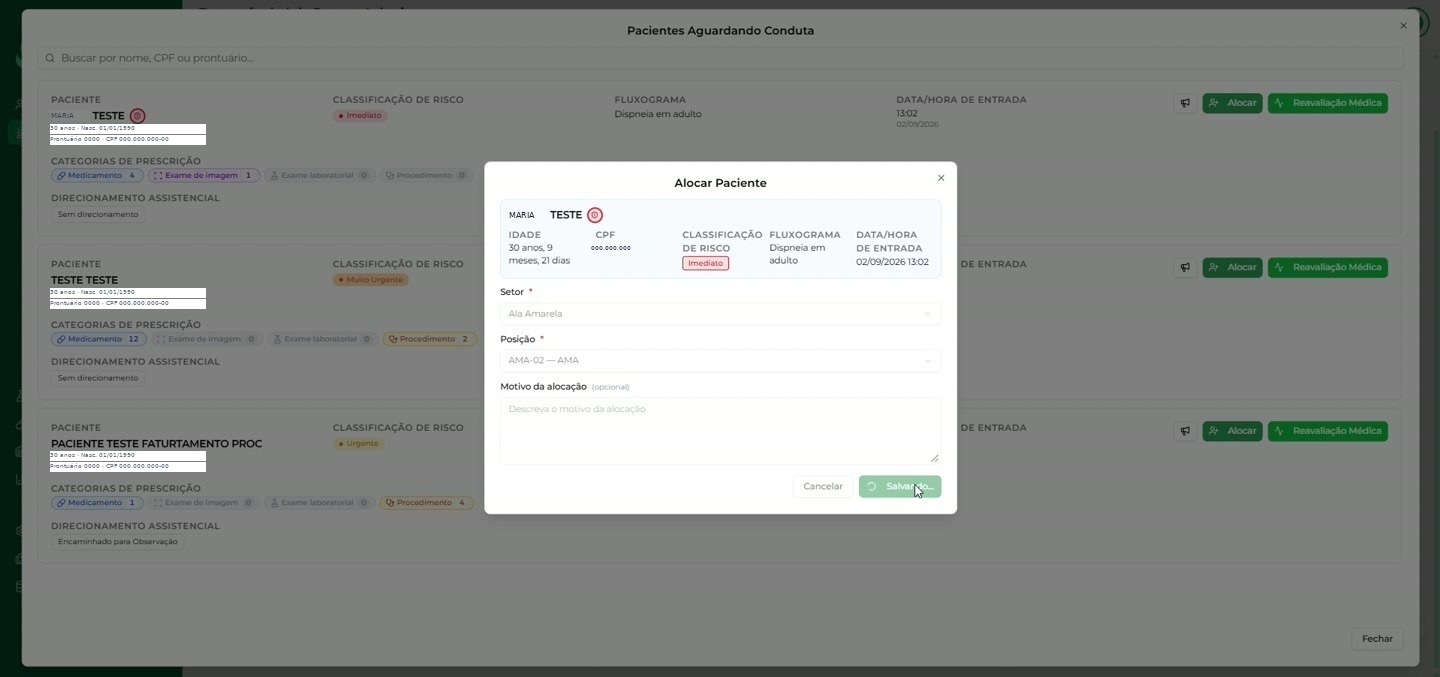Click the Medicamento 4 tag

pos(97,176)
